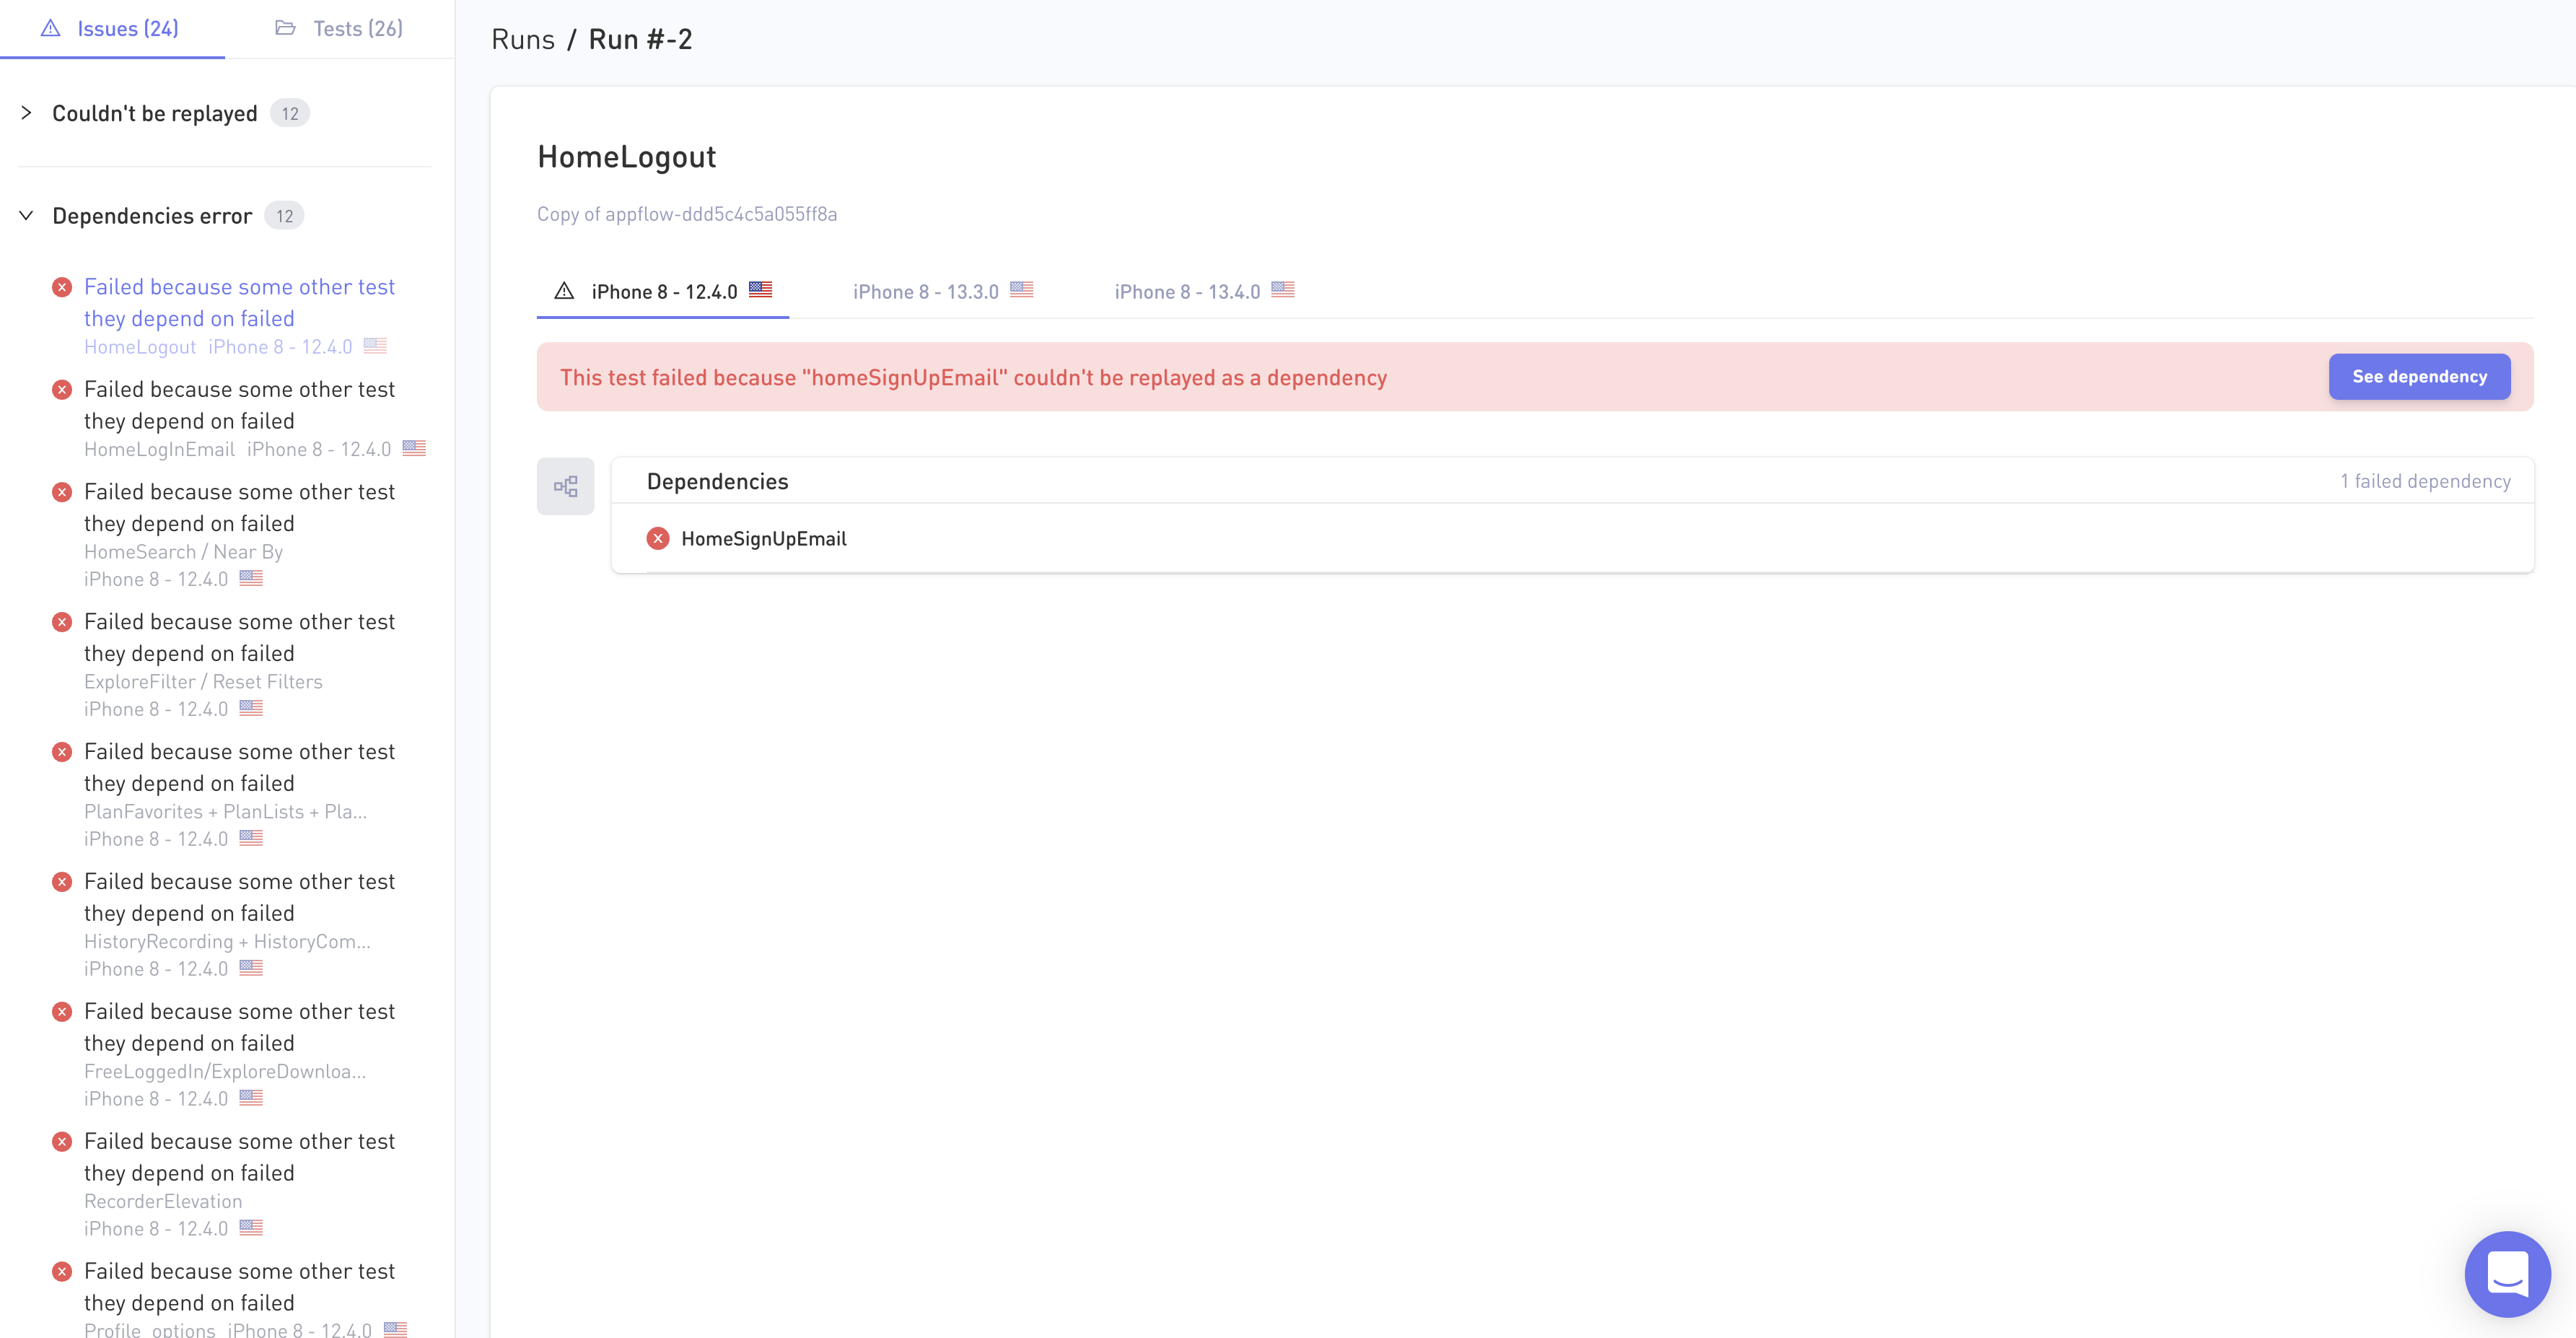Select the HomeLogout issue in the sidebar

[x=239, y=303]
